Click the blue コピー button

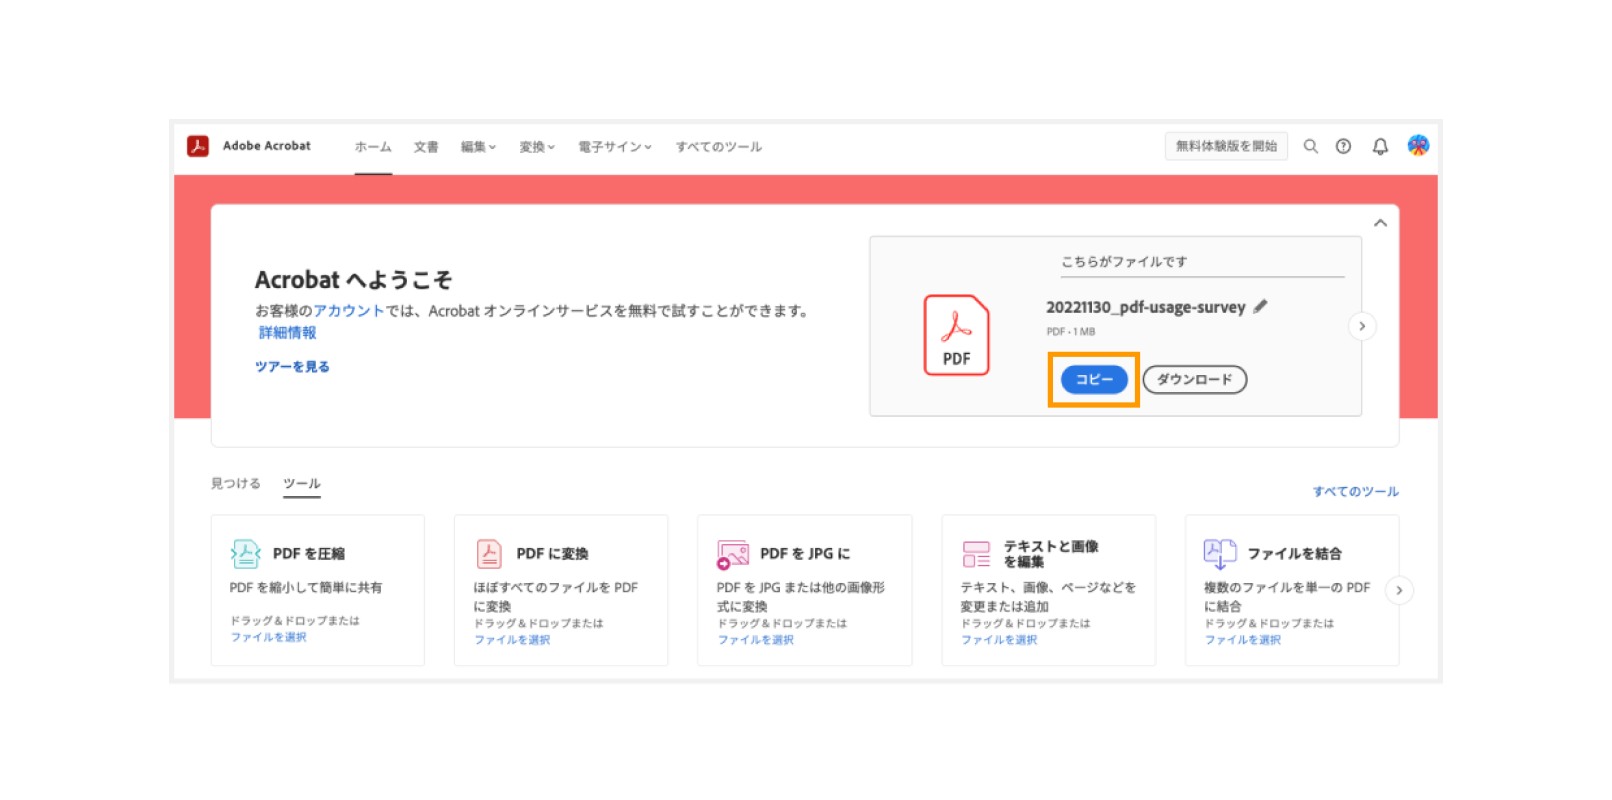1094,380
